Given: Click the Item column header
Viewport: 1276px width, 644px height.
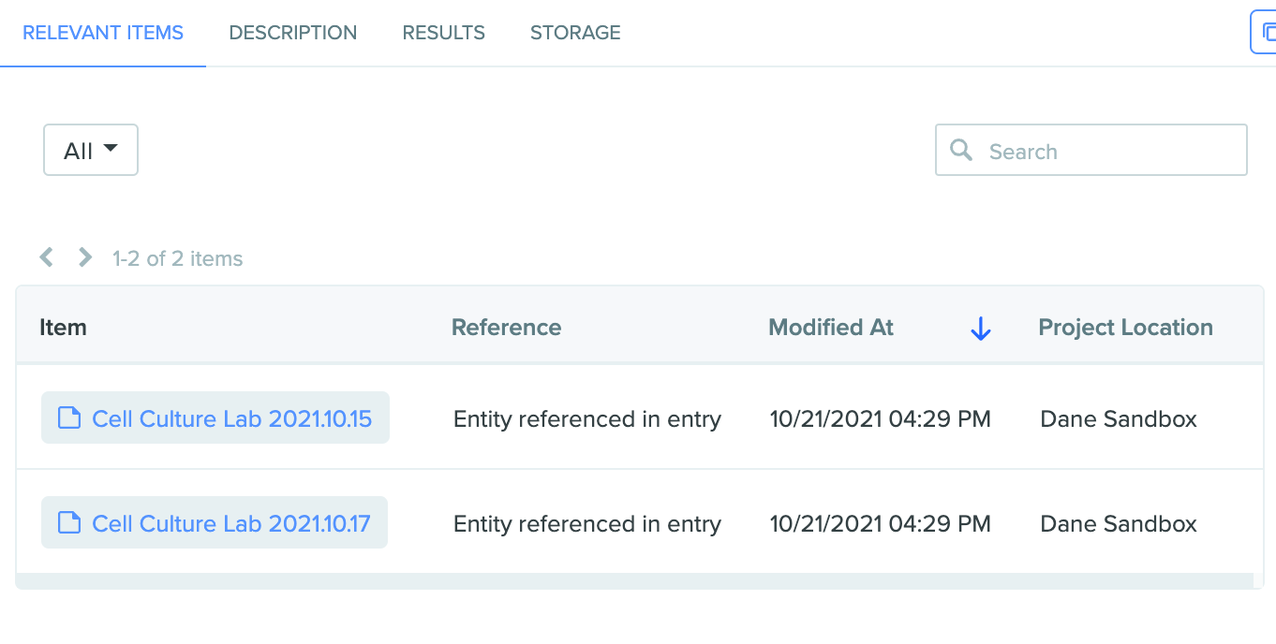Looking at the screenshot, I should 63,327.
